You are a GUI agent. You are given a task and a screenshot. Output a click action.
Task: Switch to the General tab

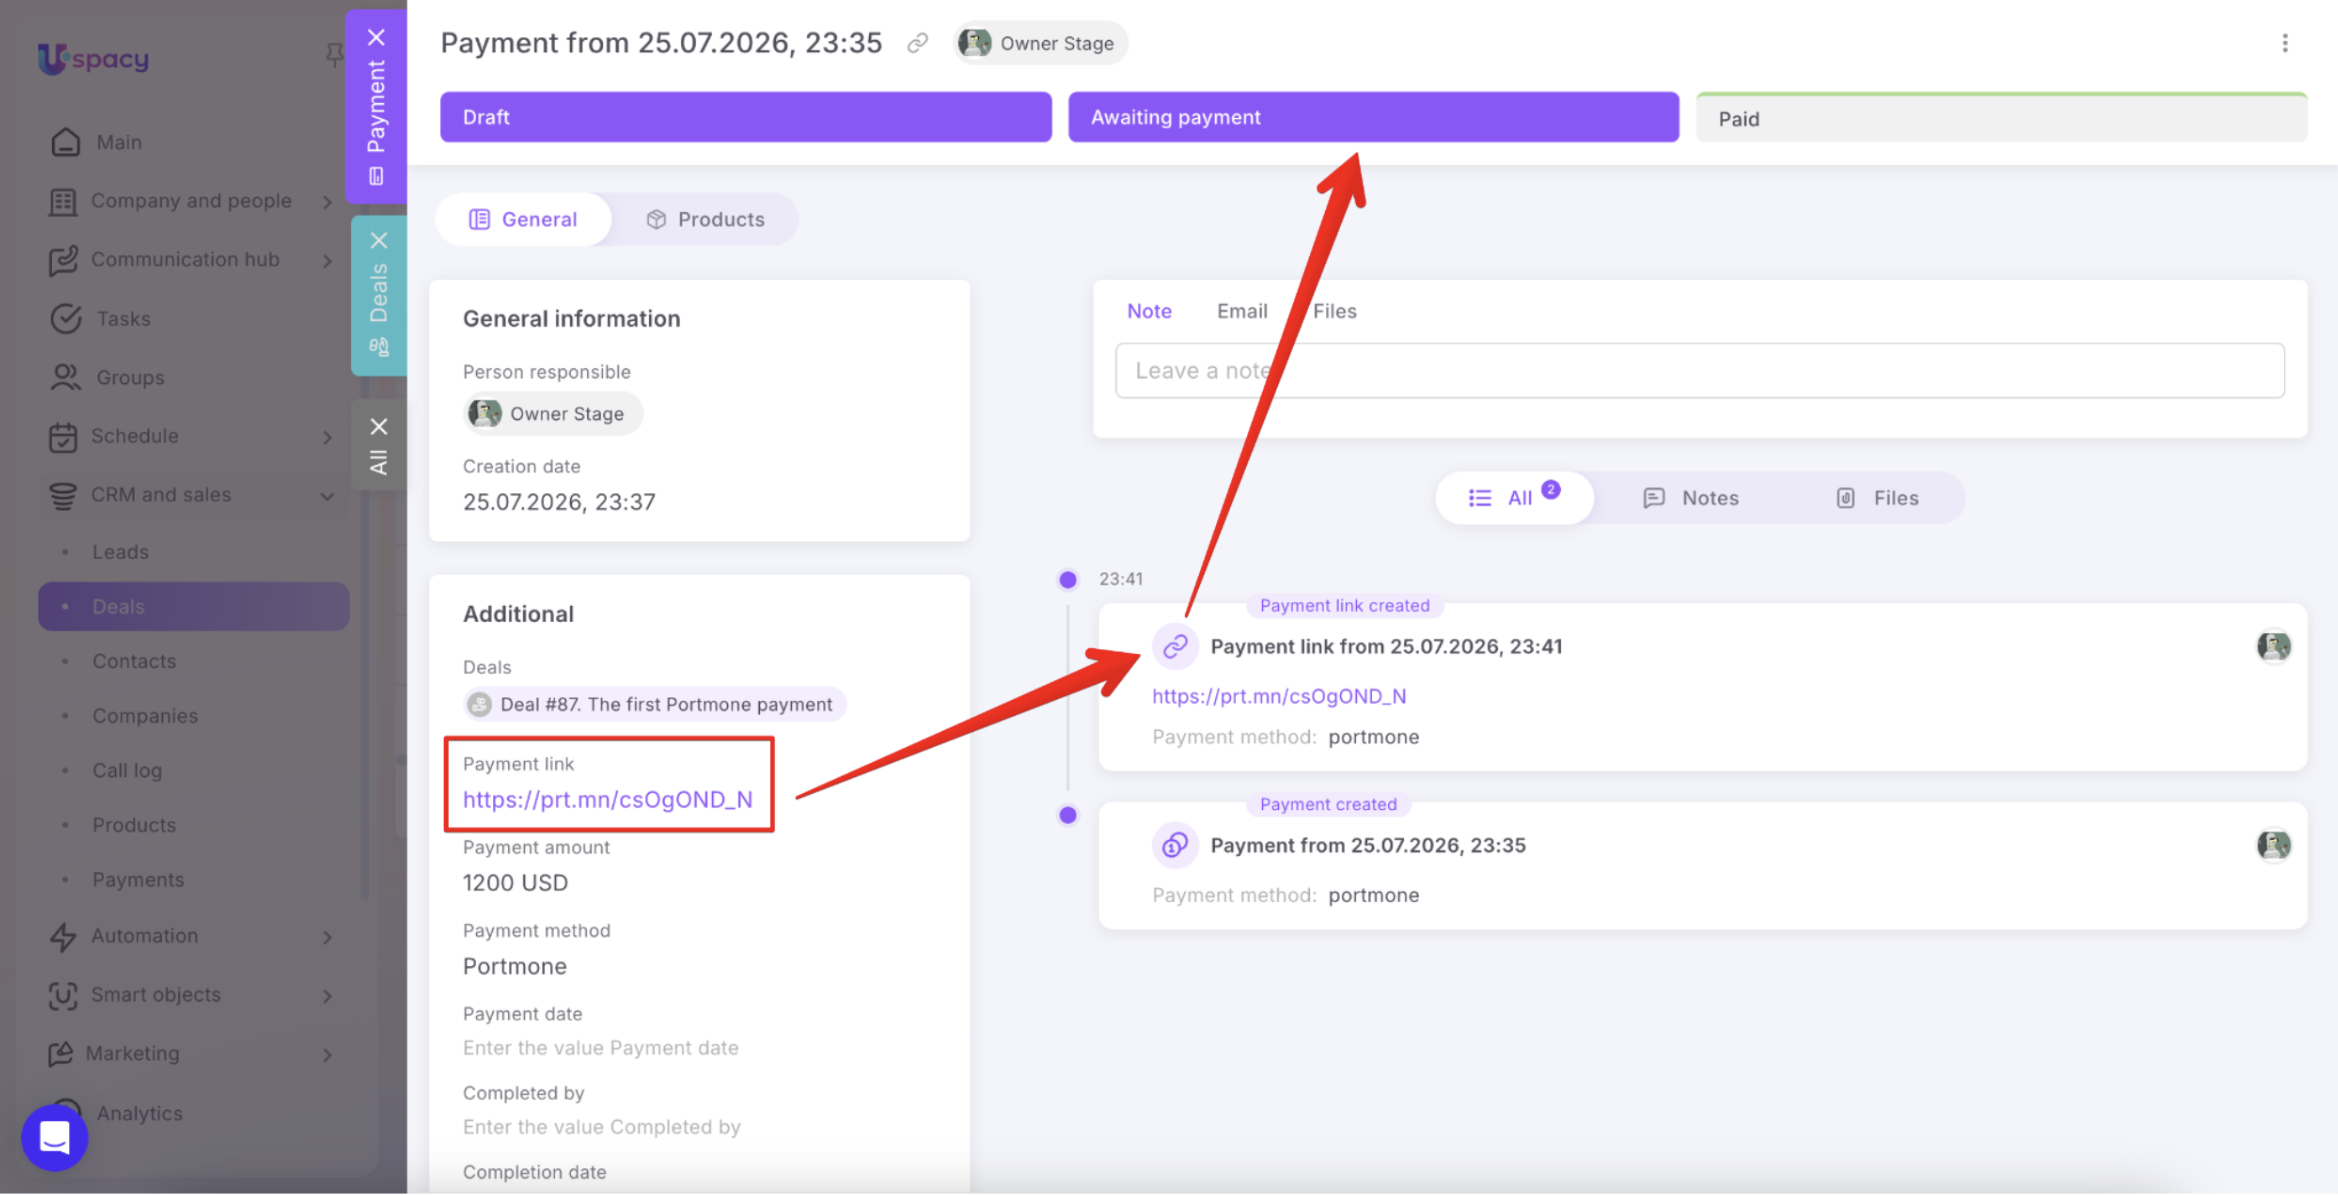tap(523, 220)
